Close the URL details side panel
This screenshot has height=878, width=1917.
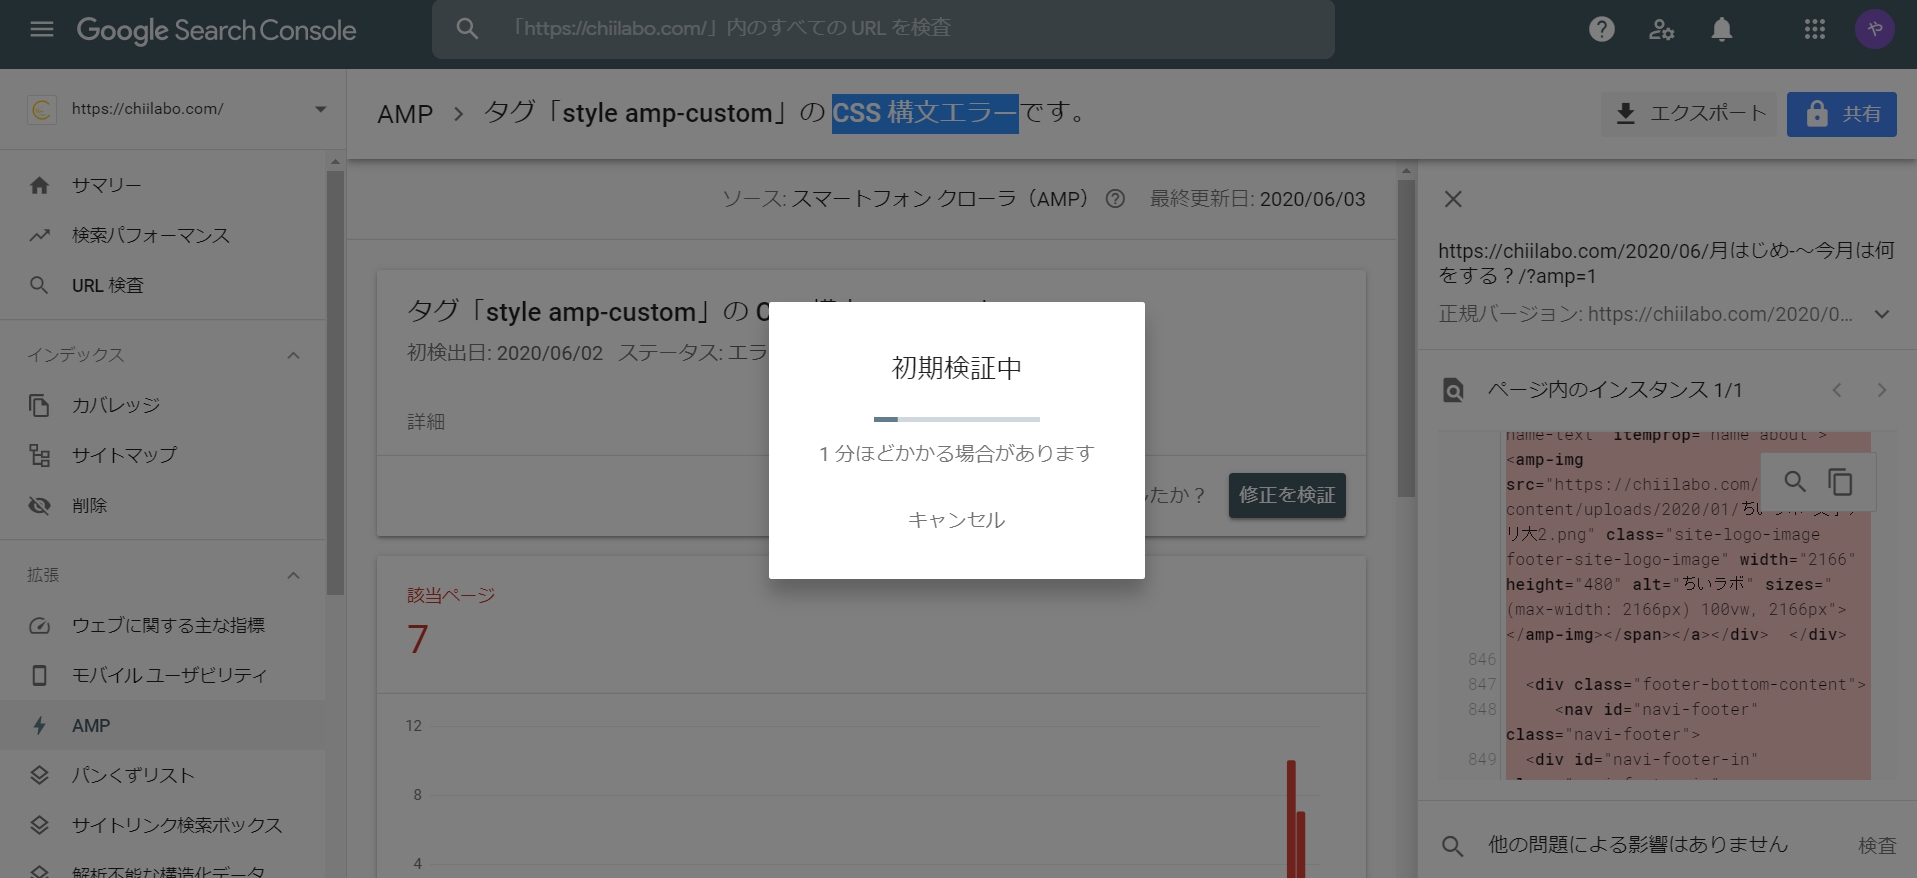1453,199
